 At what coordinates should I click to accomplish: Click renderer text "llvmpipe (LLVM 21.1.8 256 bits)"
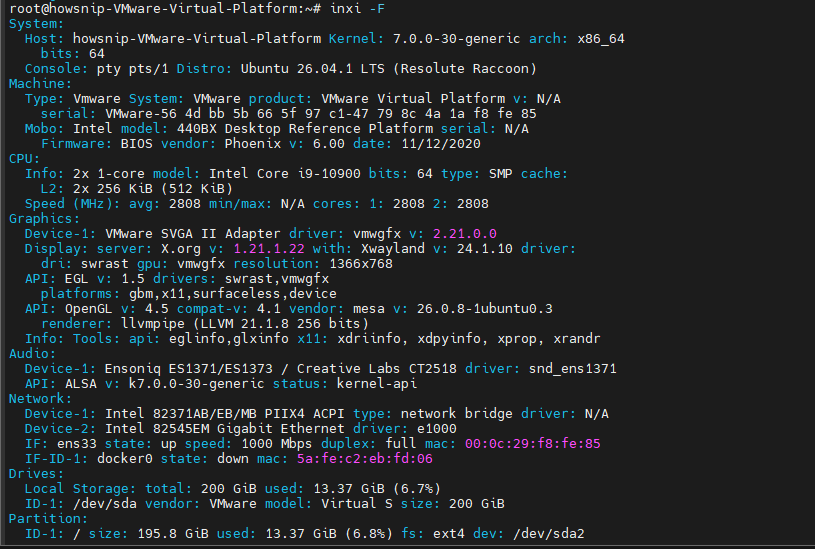244,324
